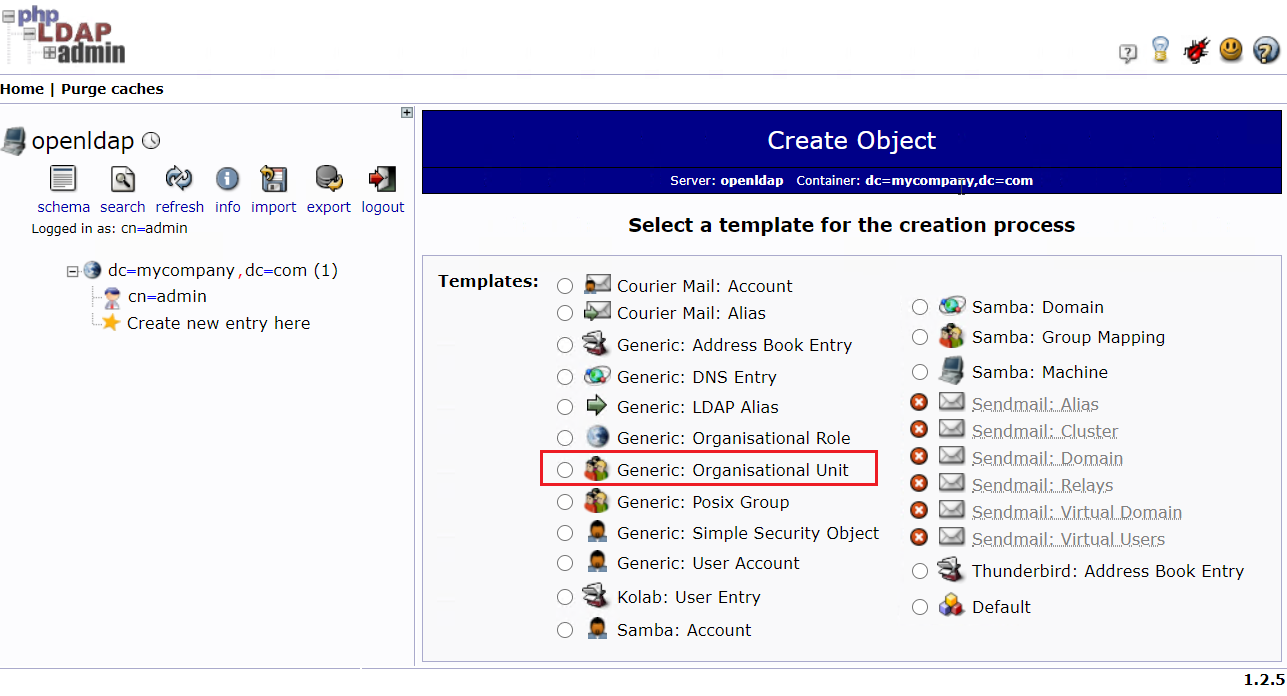The image size is (1287, 696).
Task: Click the smiley feedback icon top right
Action: [1231, 49]
